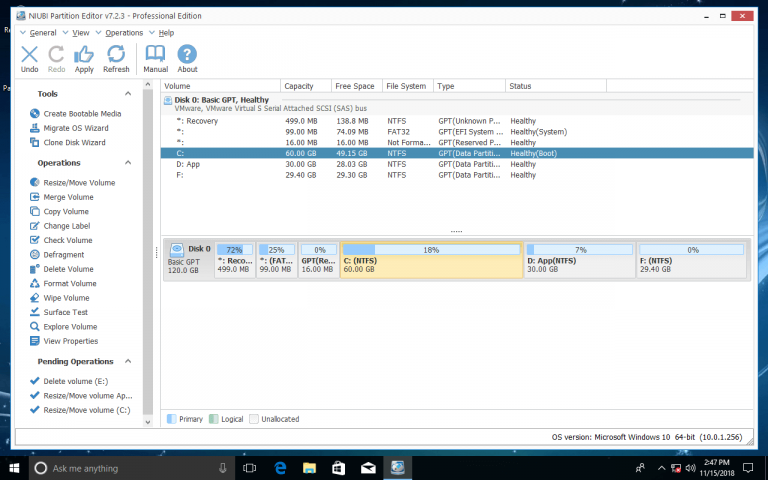Collapse the Operations section
The image size is (768, 480).
[x=128, y=163]
